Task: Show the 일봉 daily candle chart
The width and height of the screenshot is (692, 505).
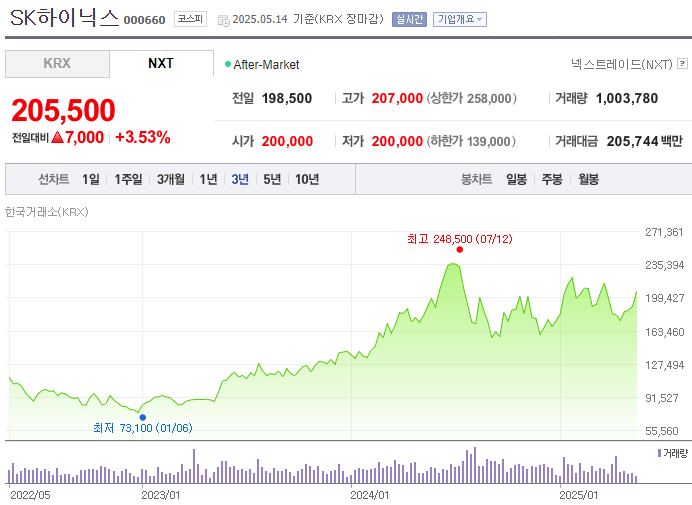Action: click(516, 179)
